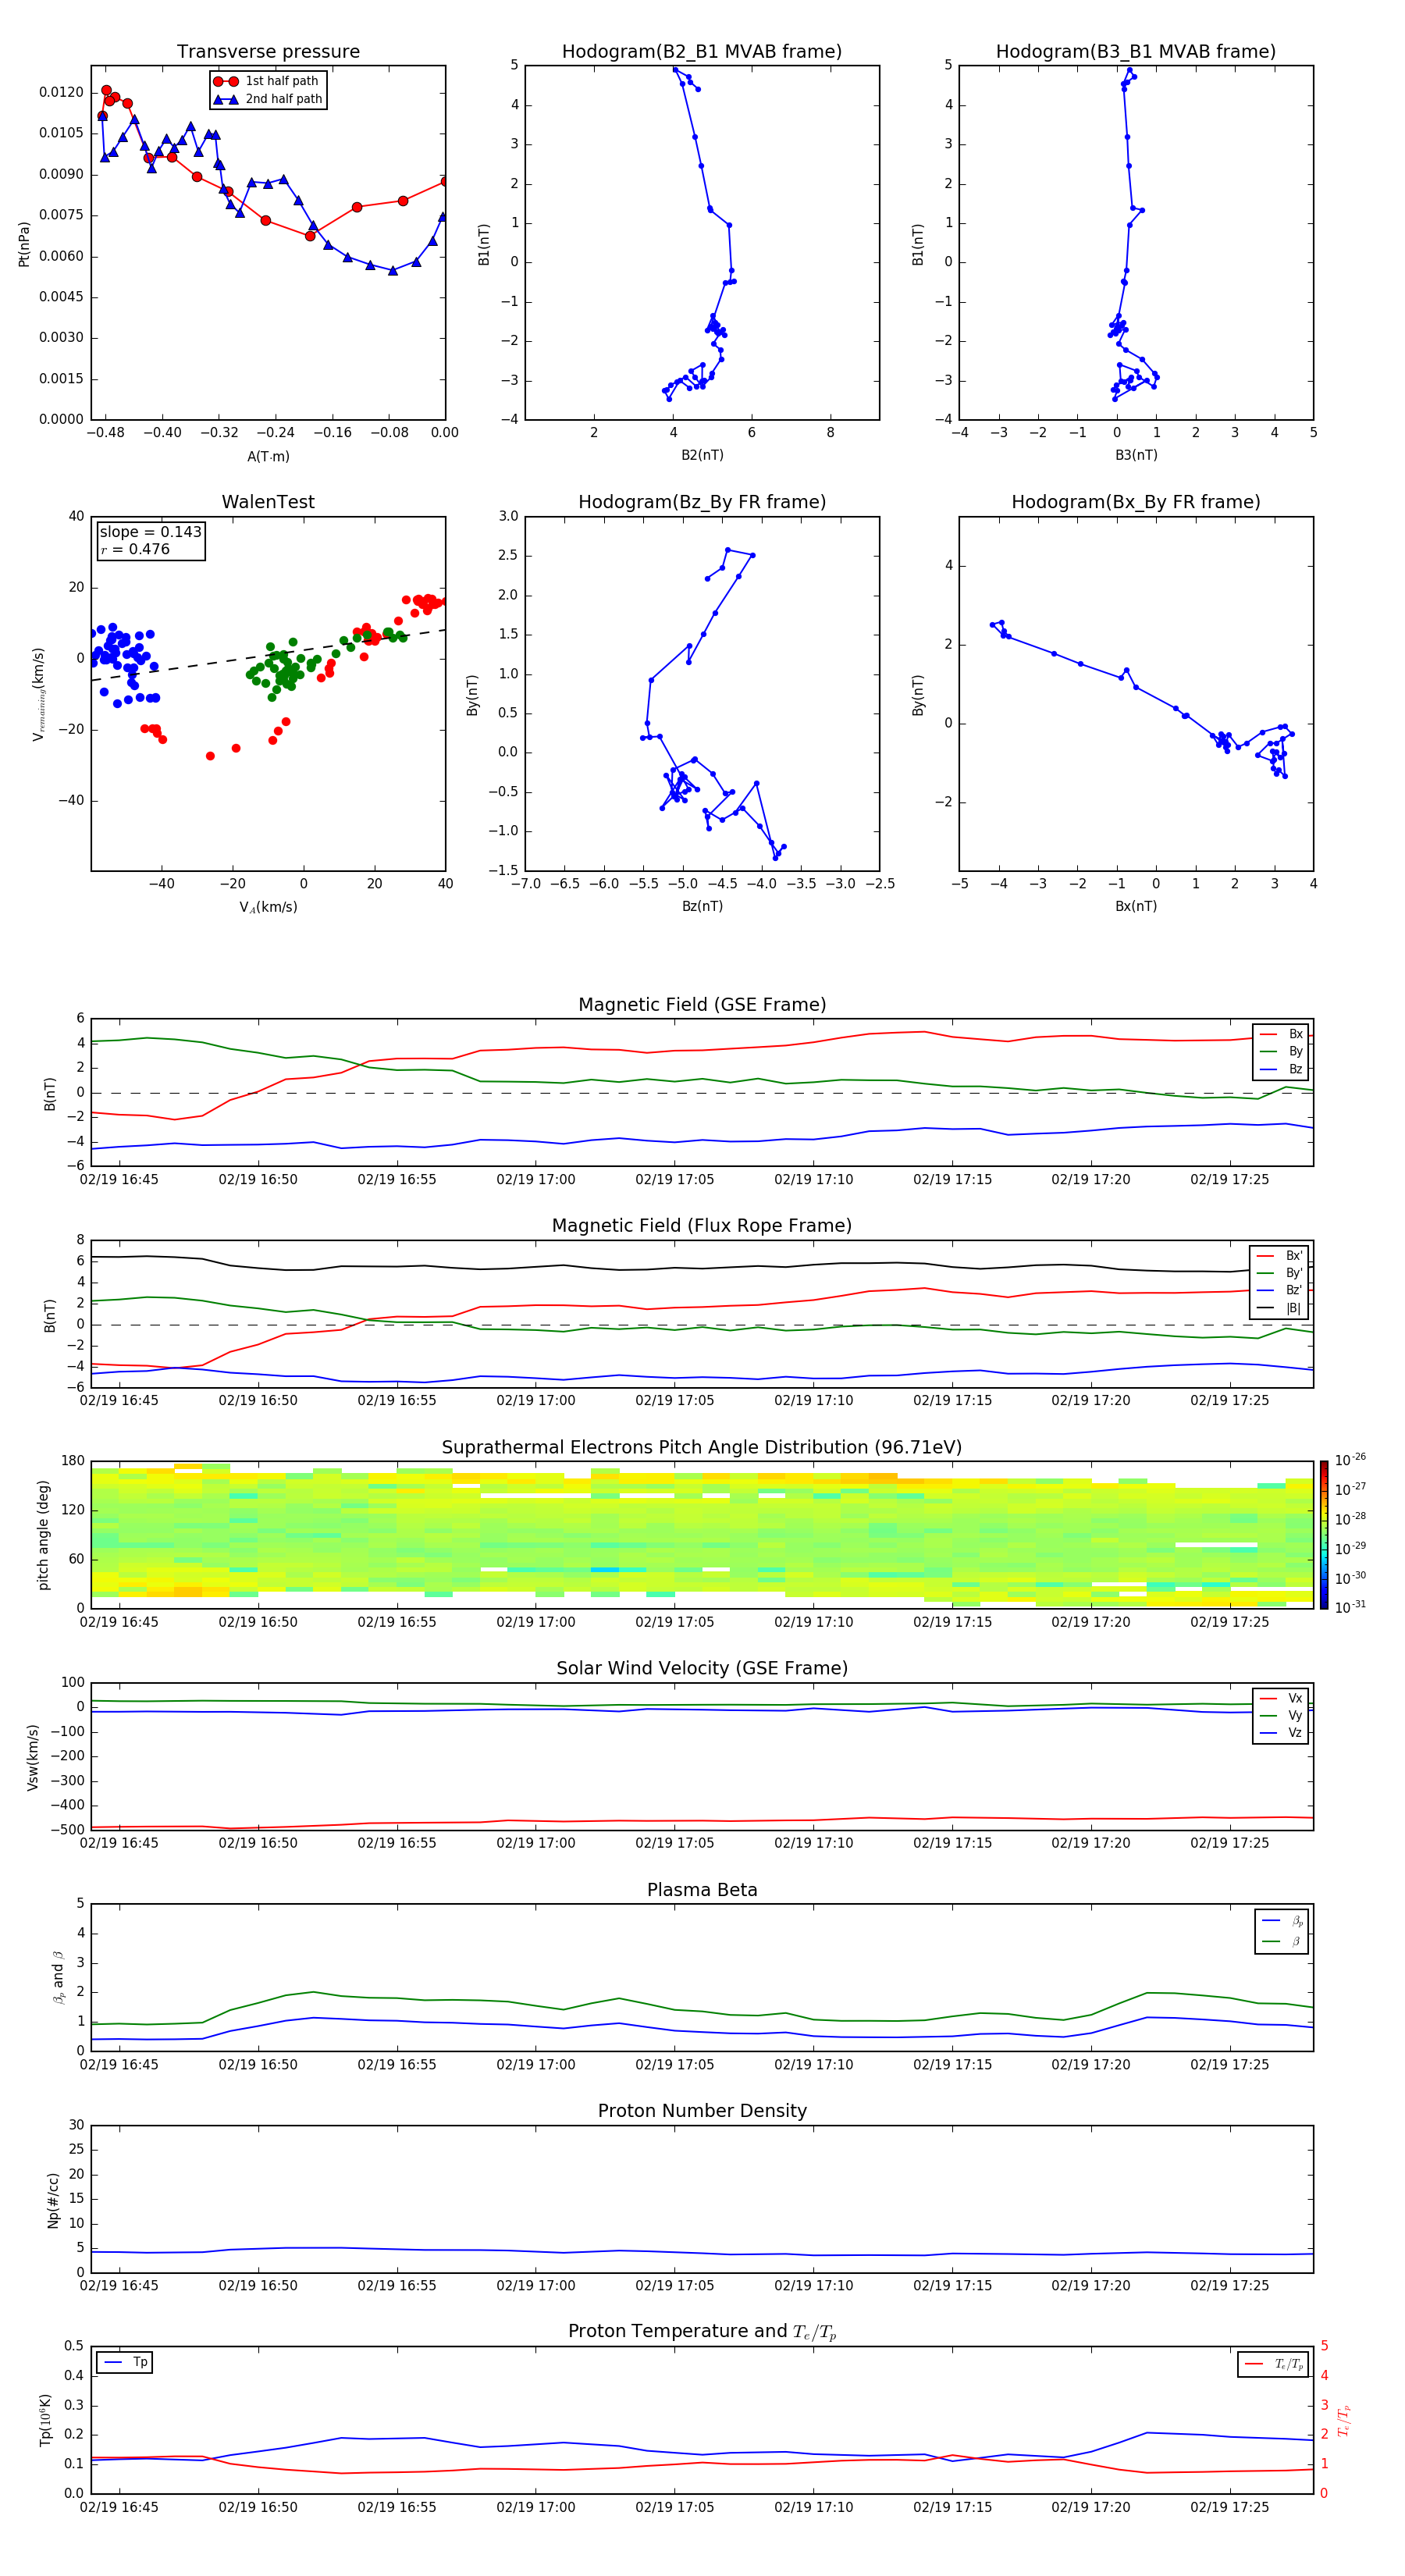Click the "Hodogram(B2_B1 MVAB frame)" title
This screenshot has height=2576, width=1405.
(702, 51)
